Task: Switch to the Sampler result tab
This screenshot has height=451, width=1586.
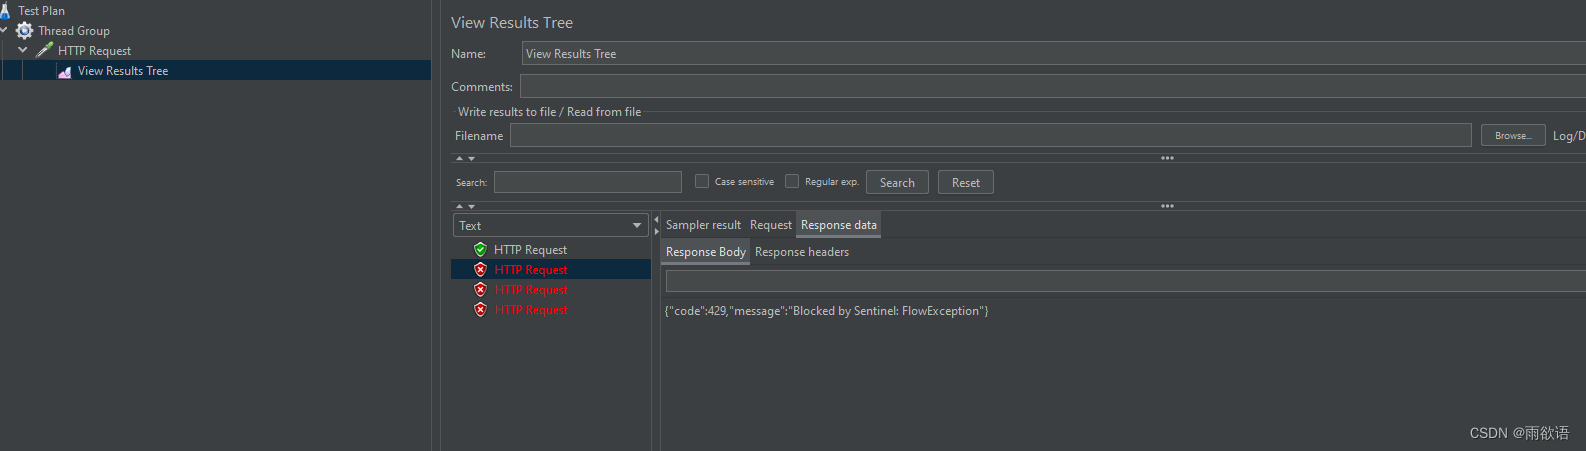Action: (703, 225)
